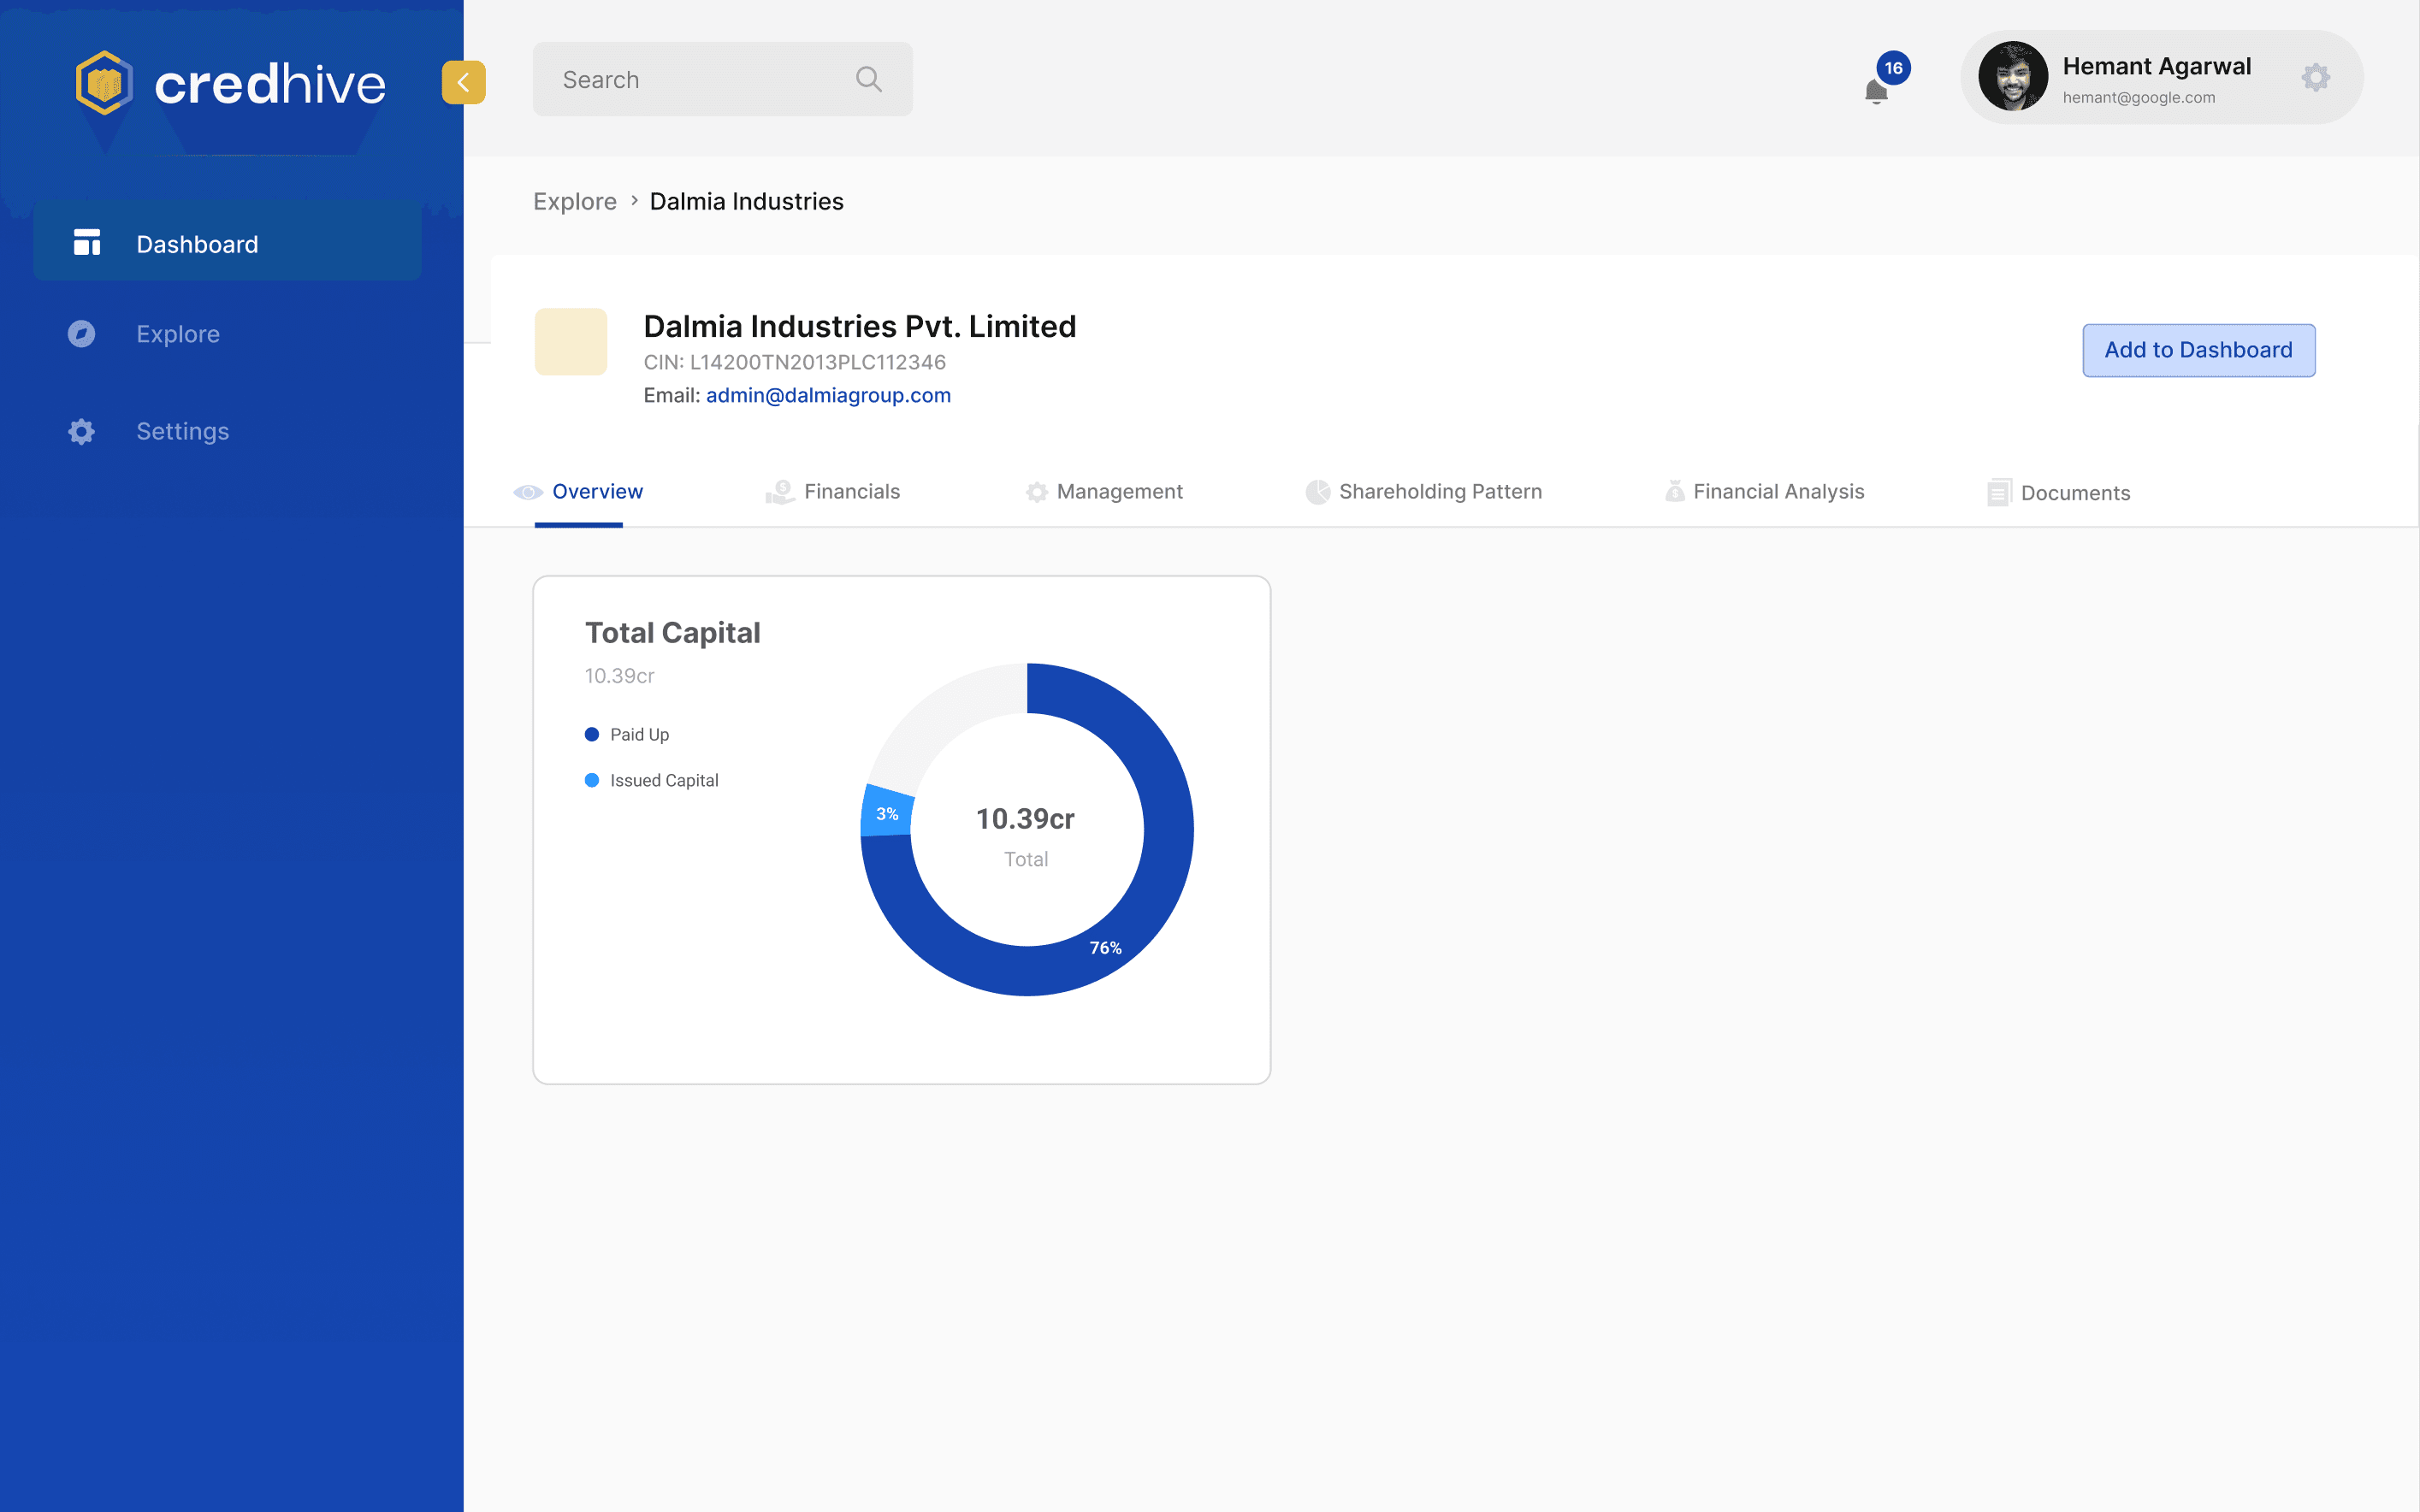Click the Dalmia Industries Pvt. Limited title
The image size is (2420, 1512).
pos(860,326)
